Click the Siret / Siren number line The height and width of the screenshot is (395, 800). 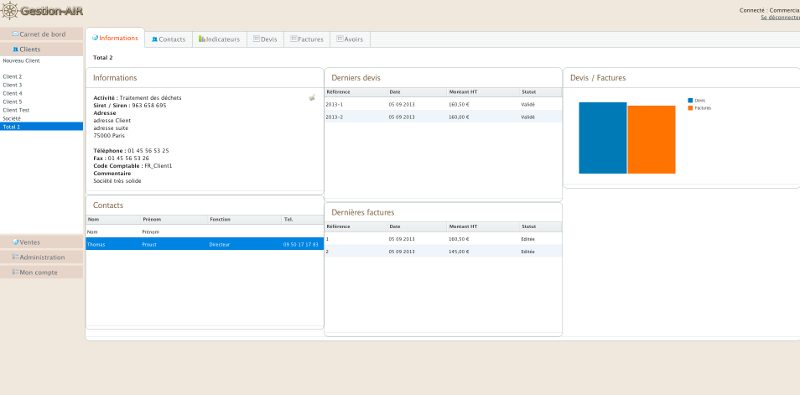pyautogui.click(x=130, y=105)
